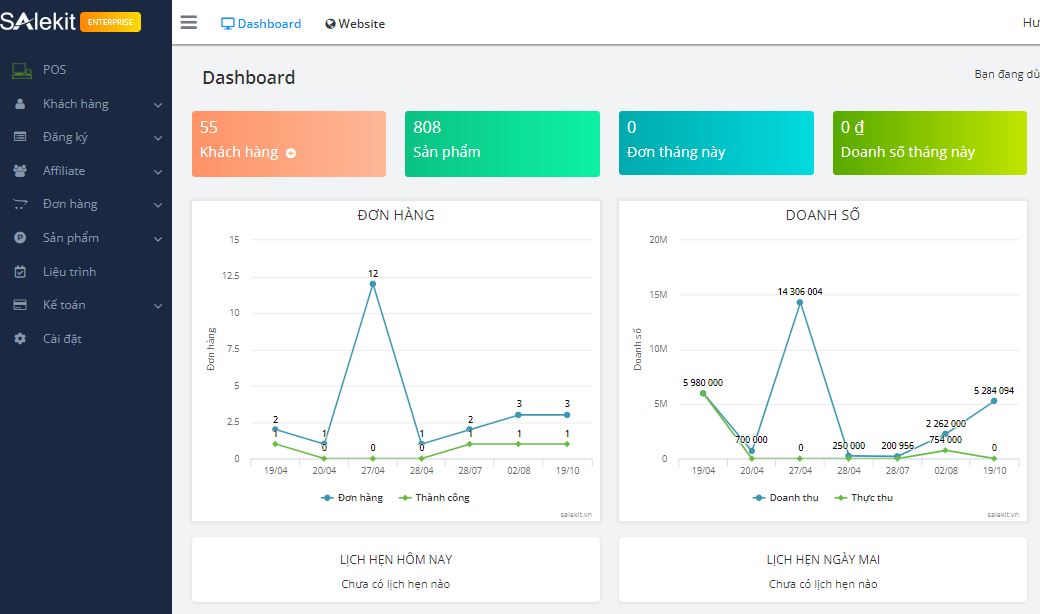1040x614 pixels.
Task: Click the Liệu trình calendar check icon
Action: [20, 272]
